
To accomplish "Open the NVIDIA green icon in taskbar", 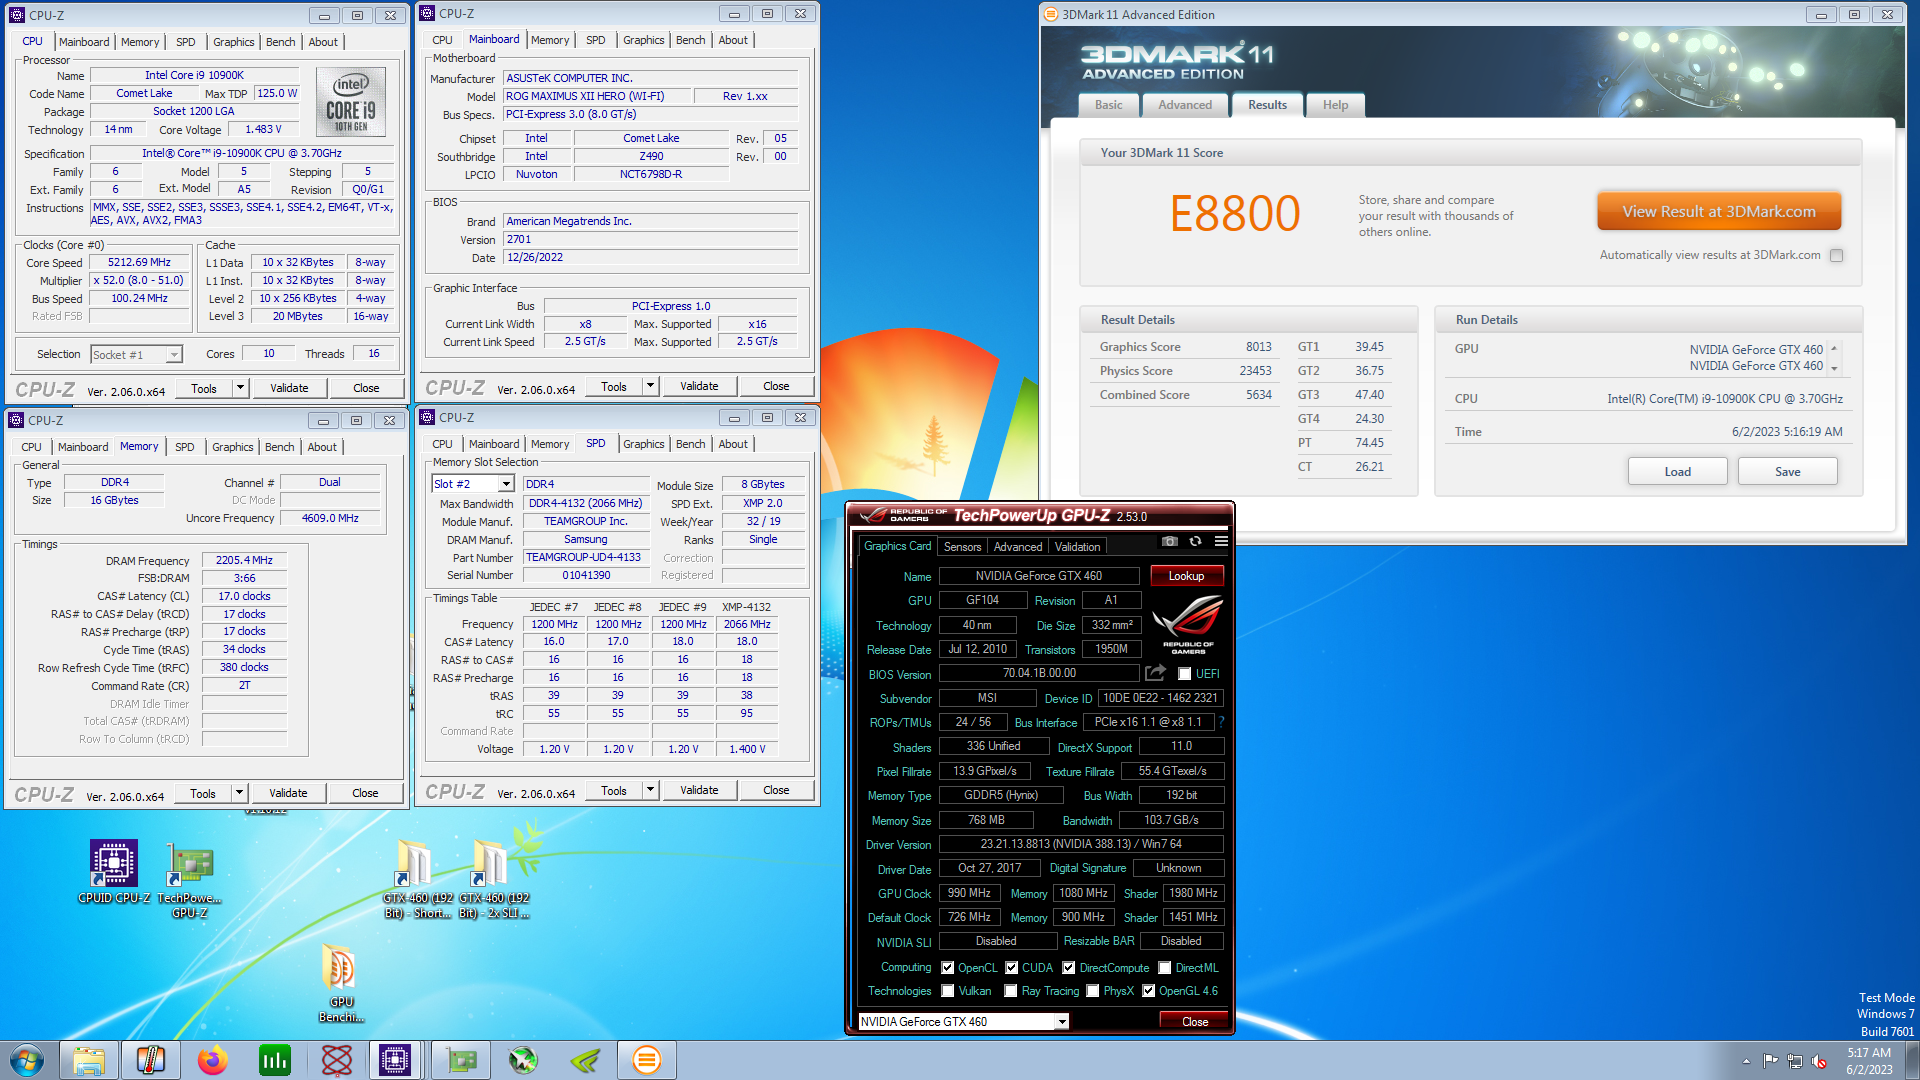I will click(585, 1060).
